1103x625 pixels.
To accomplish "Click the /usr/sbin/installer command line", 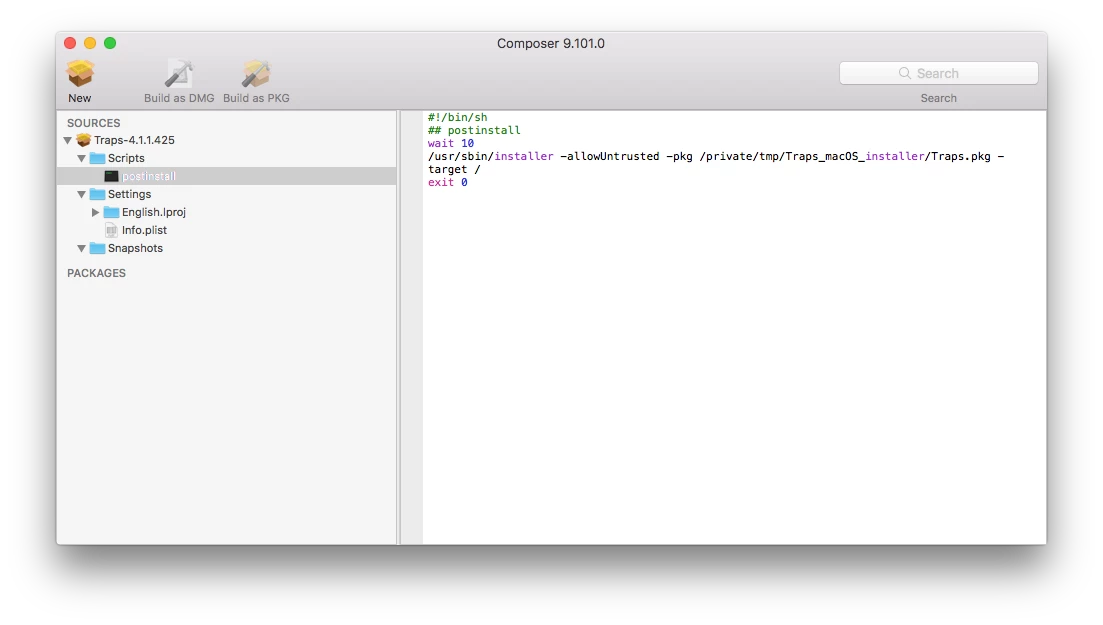I will click(715, 156).
